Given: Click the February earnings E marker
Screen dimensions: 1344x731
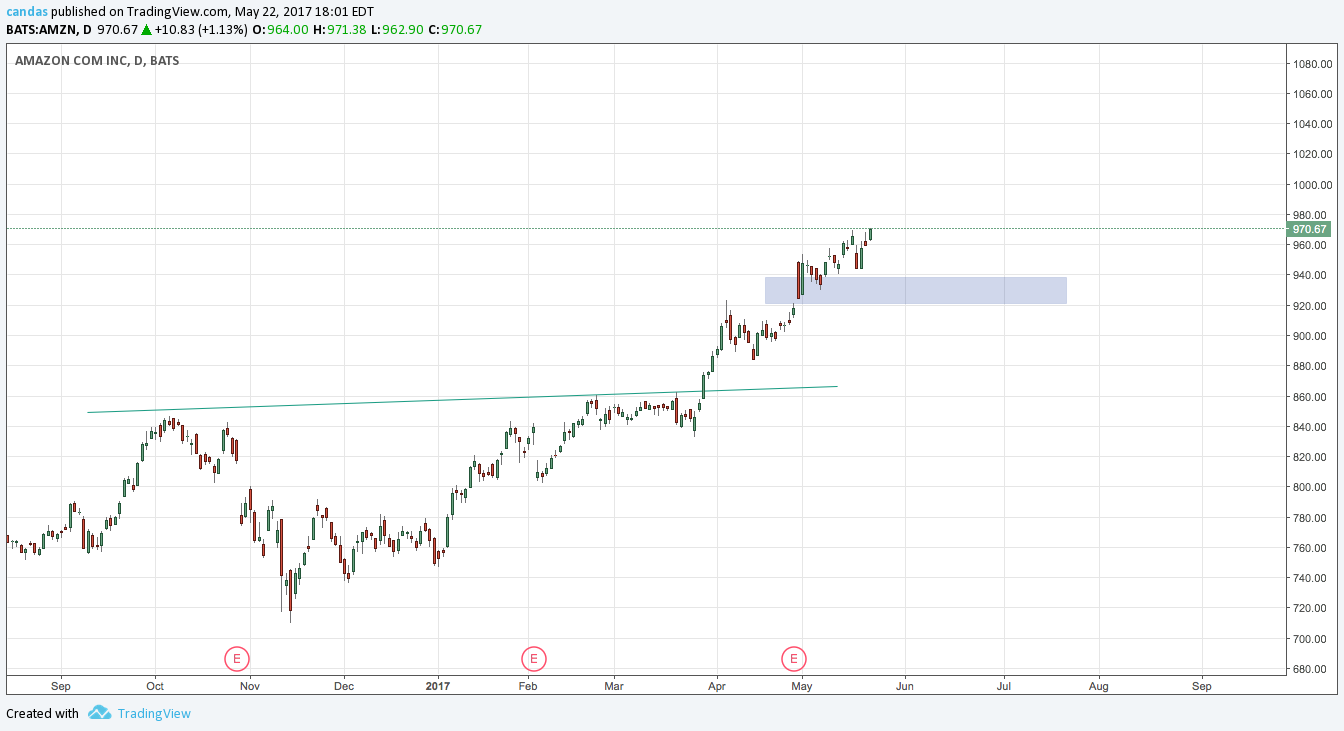Looking at the screenshot, I should pyautogui.click(x=534, y=658).
